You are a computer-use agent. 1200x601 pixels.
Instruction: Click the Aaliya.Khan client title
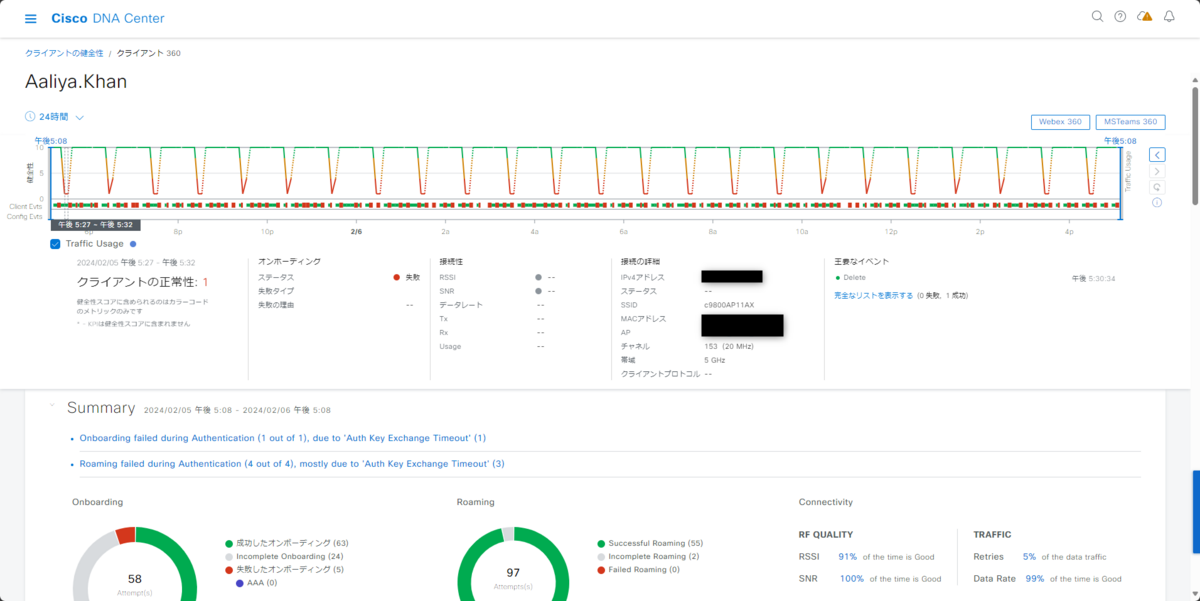click(76, 82)
